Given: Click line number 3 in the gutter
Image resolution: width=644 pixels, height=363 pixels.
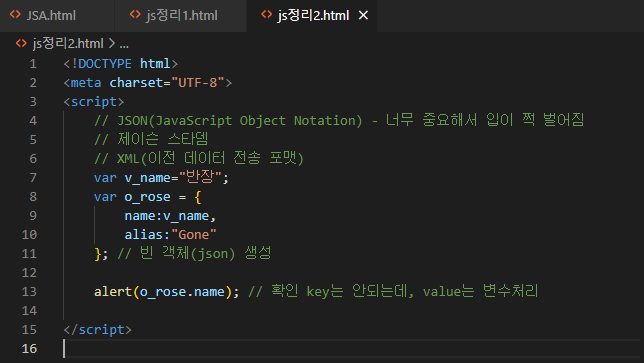Looking at the screenshot, I should click(33, 101).
